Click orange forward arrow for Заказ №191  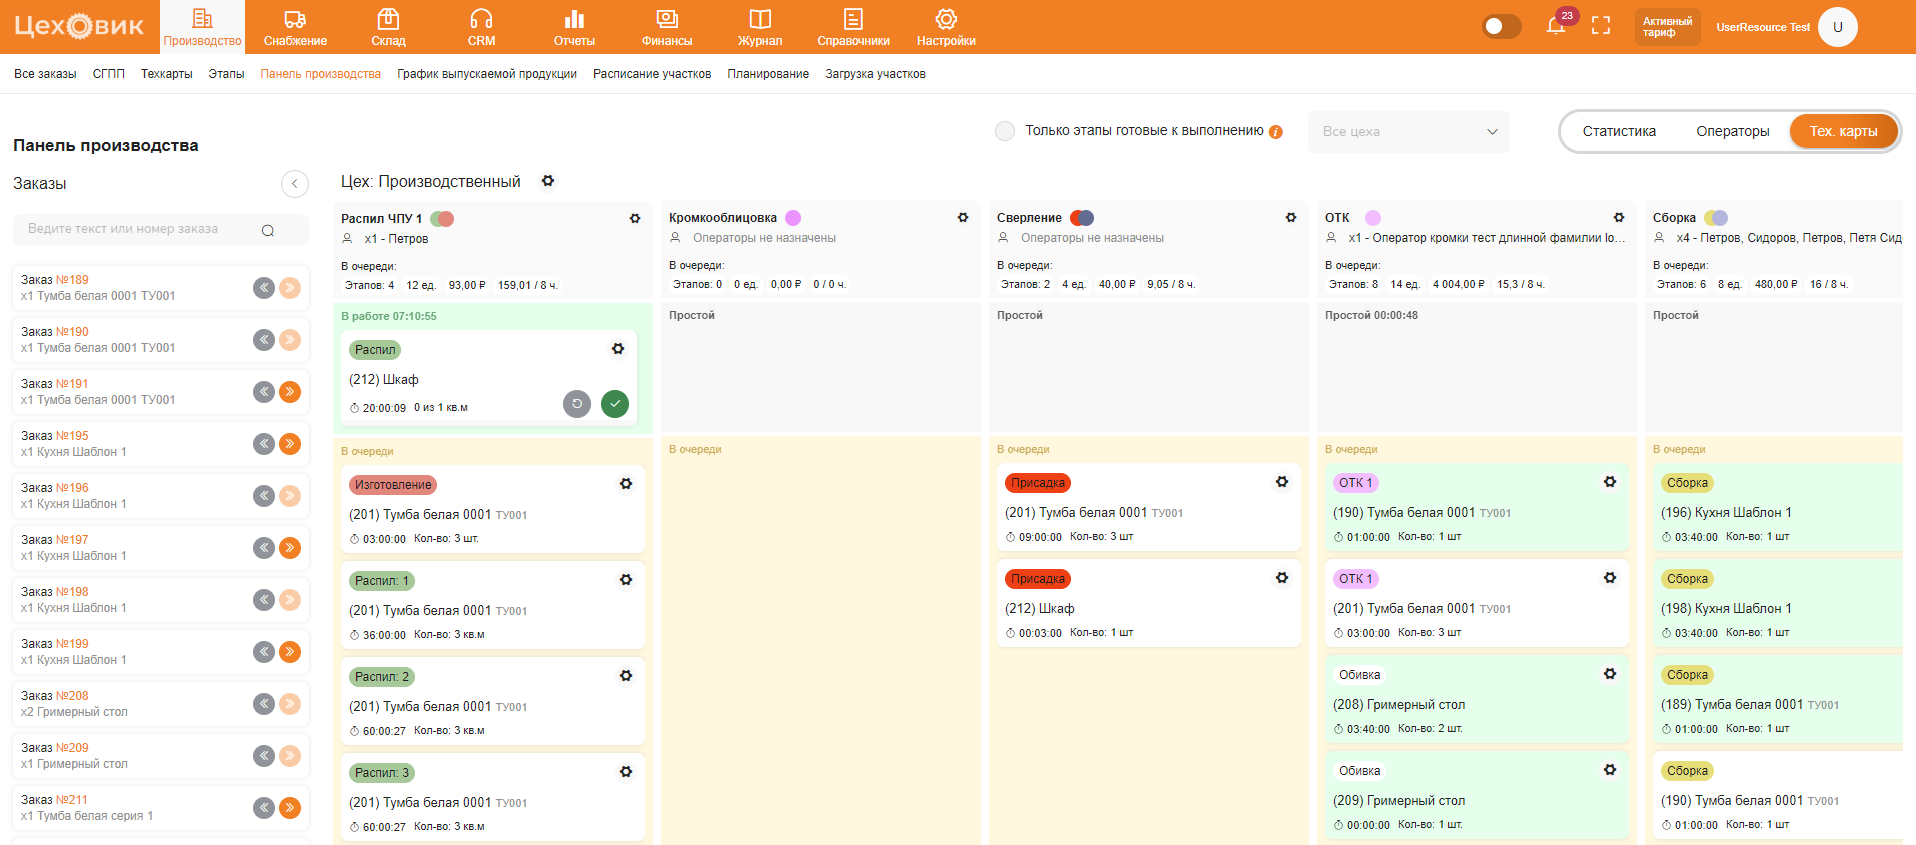[x=290, y=392]
